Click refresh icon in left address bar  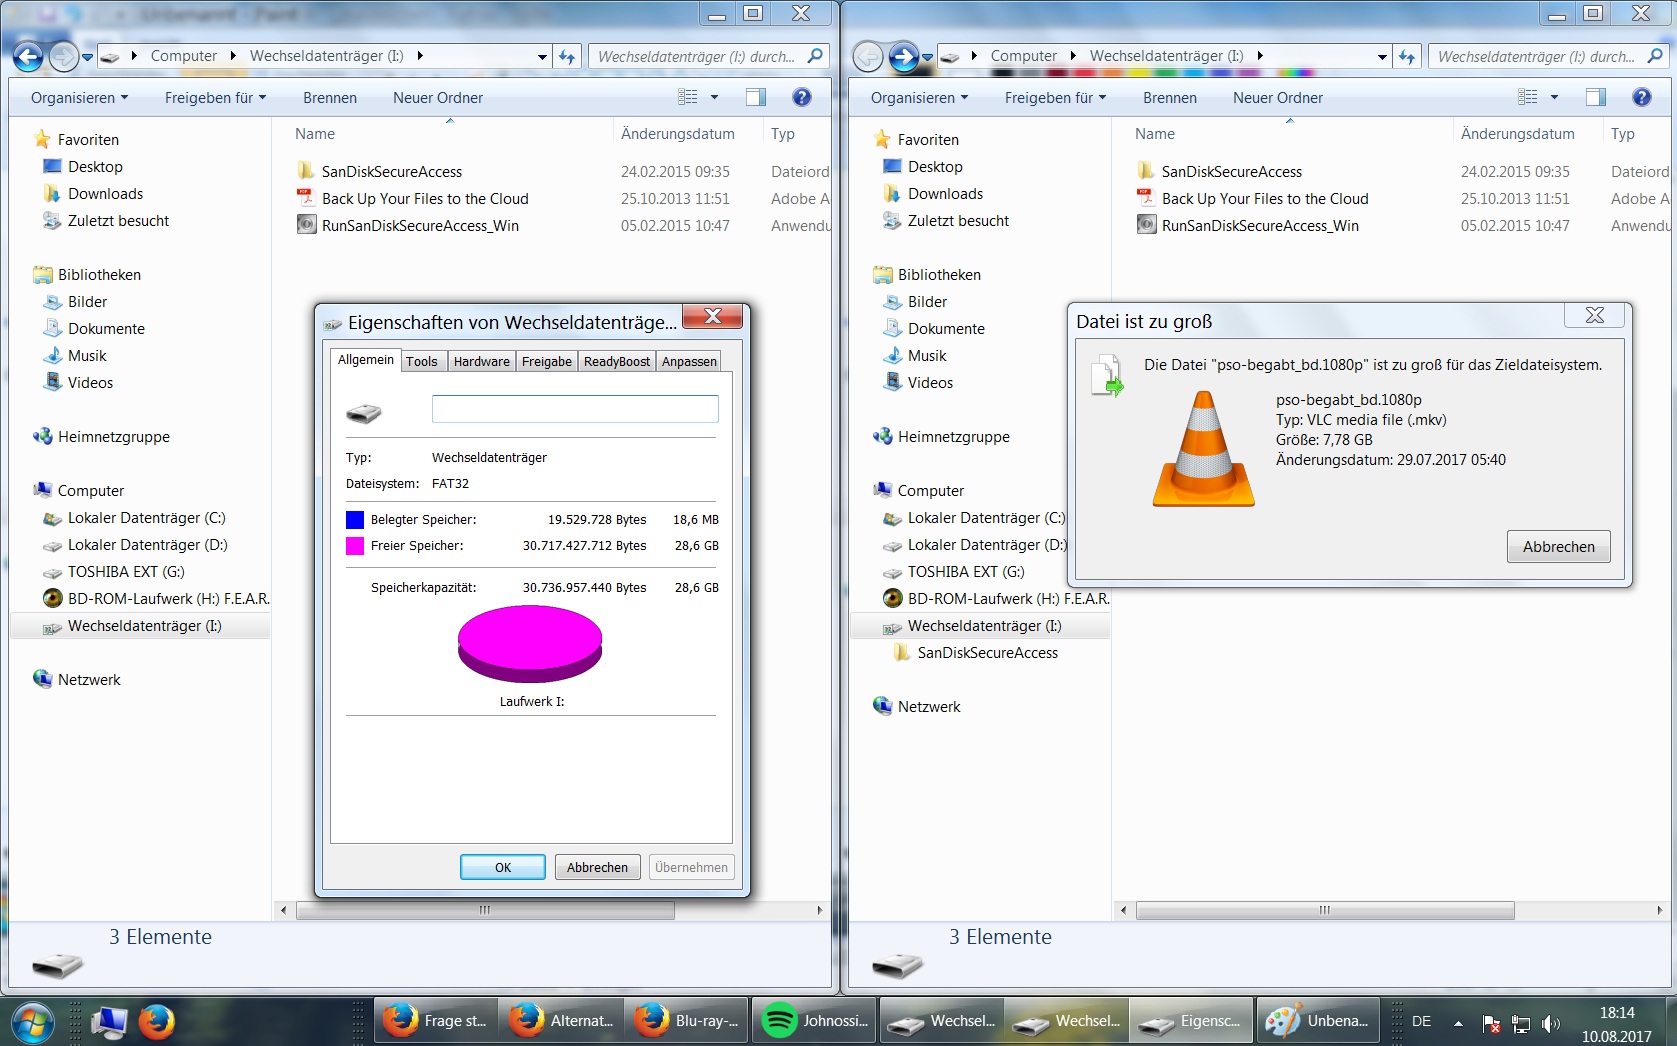(x=567, y=57)
